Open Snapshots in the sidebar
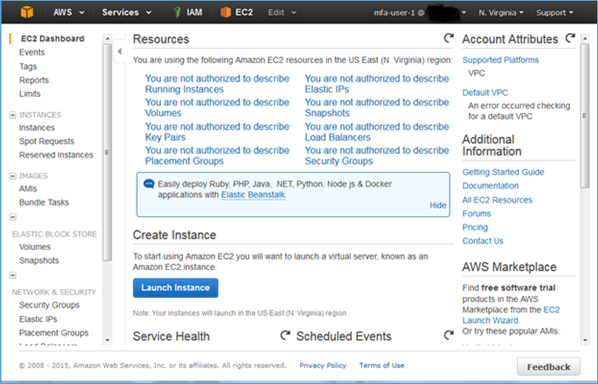Viewport: 598px width, 384px height. (x=39, y=260)
